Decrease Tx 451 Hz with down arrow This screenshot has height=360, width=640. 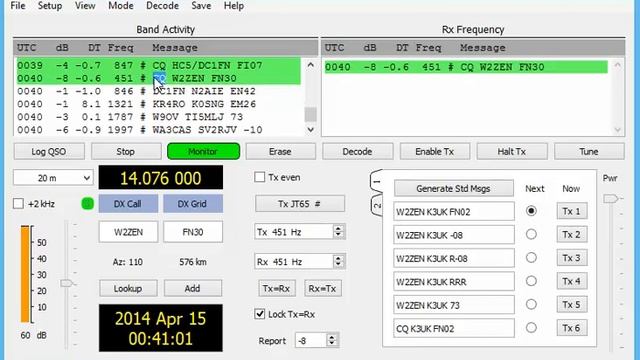coord(338,235)
